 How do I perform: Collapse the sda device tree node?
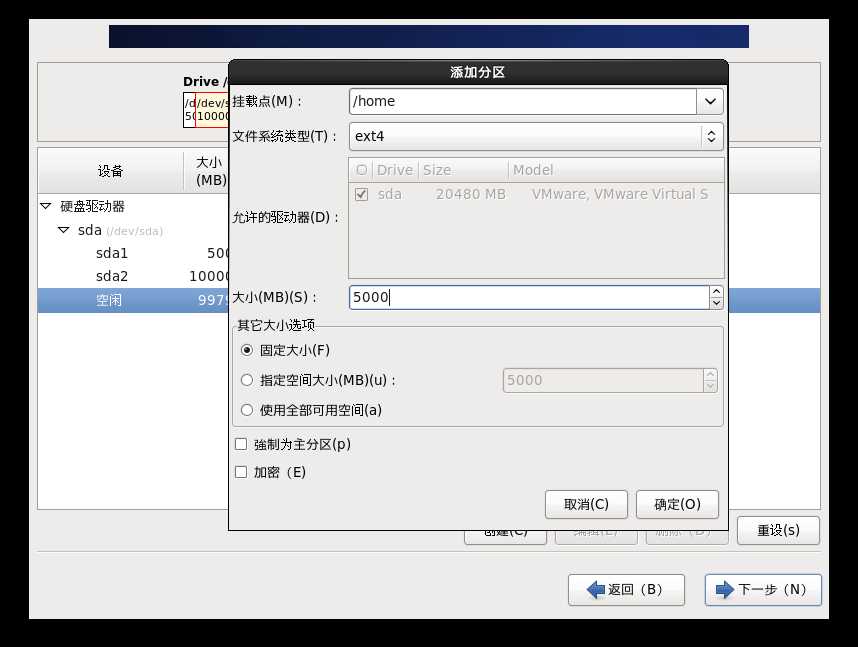63,230
